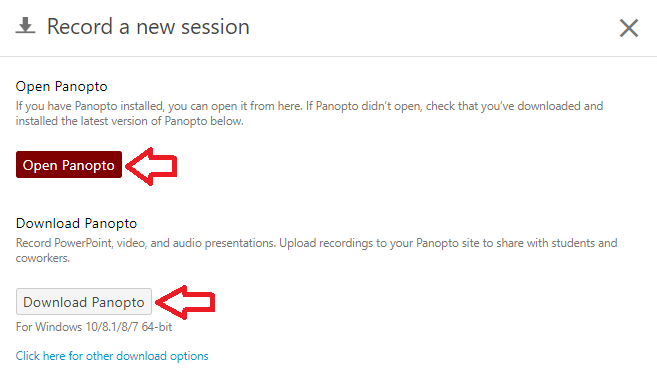Click the word "coworkers." in the description
This screenshot has height=383, width=657.
point(43,258)
